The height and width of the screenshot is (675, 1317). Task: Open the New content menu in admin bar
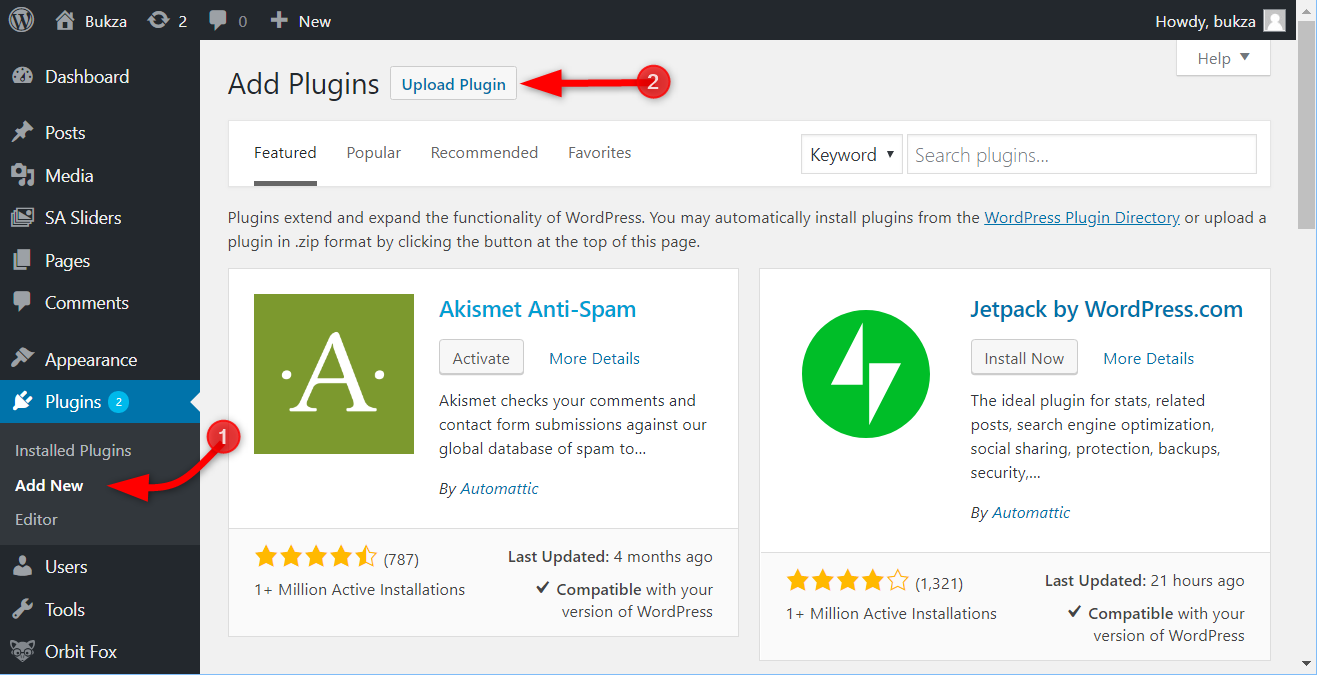click(x=300, y=20)
